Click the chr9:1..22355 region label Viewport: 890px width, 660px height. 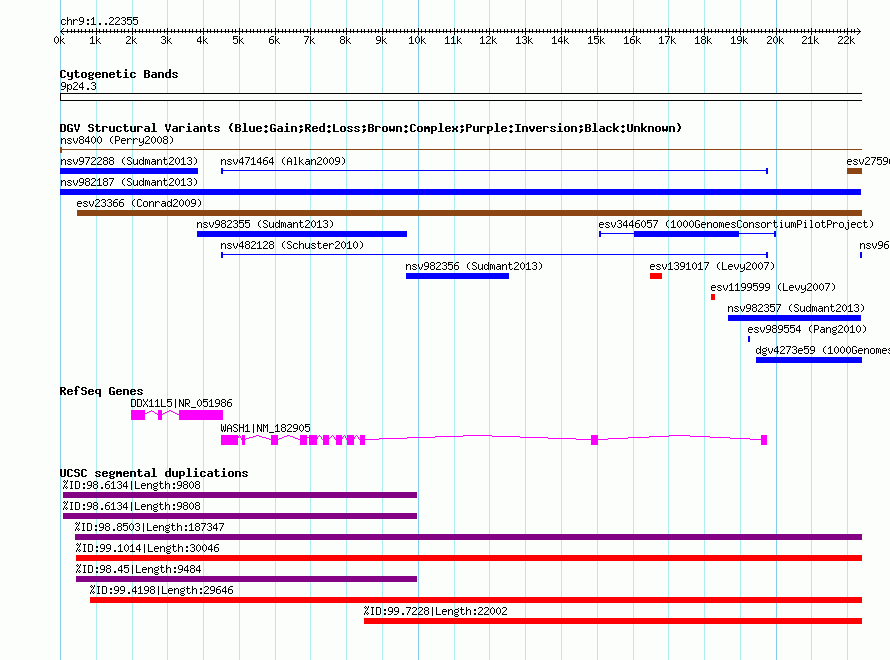pyautogui.click(x=99, y=21)
